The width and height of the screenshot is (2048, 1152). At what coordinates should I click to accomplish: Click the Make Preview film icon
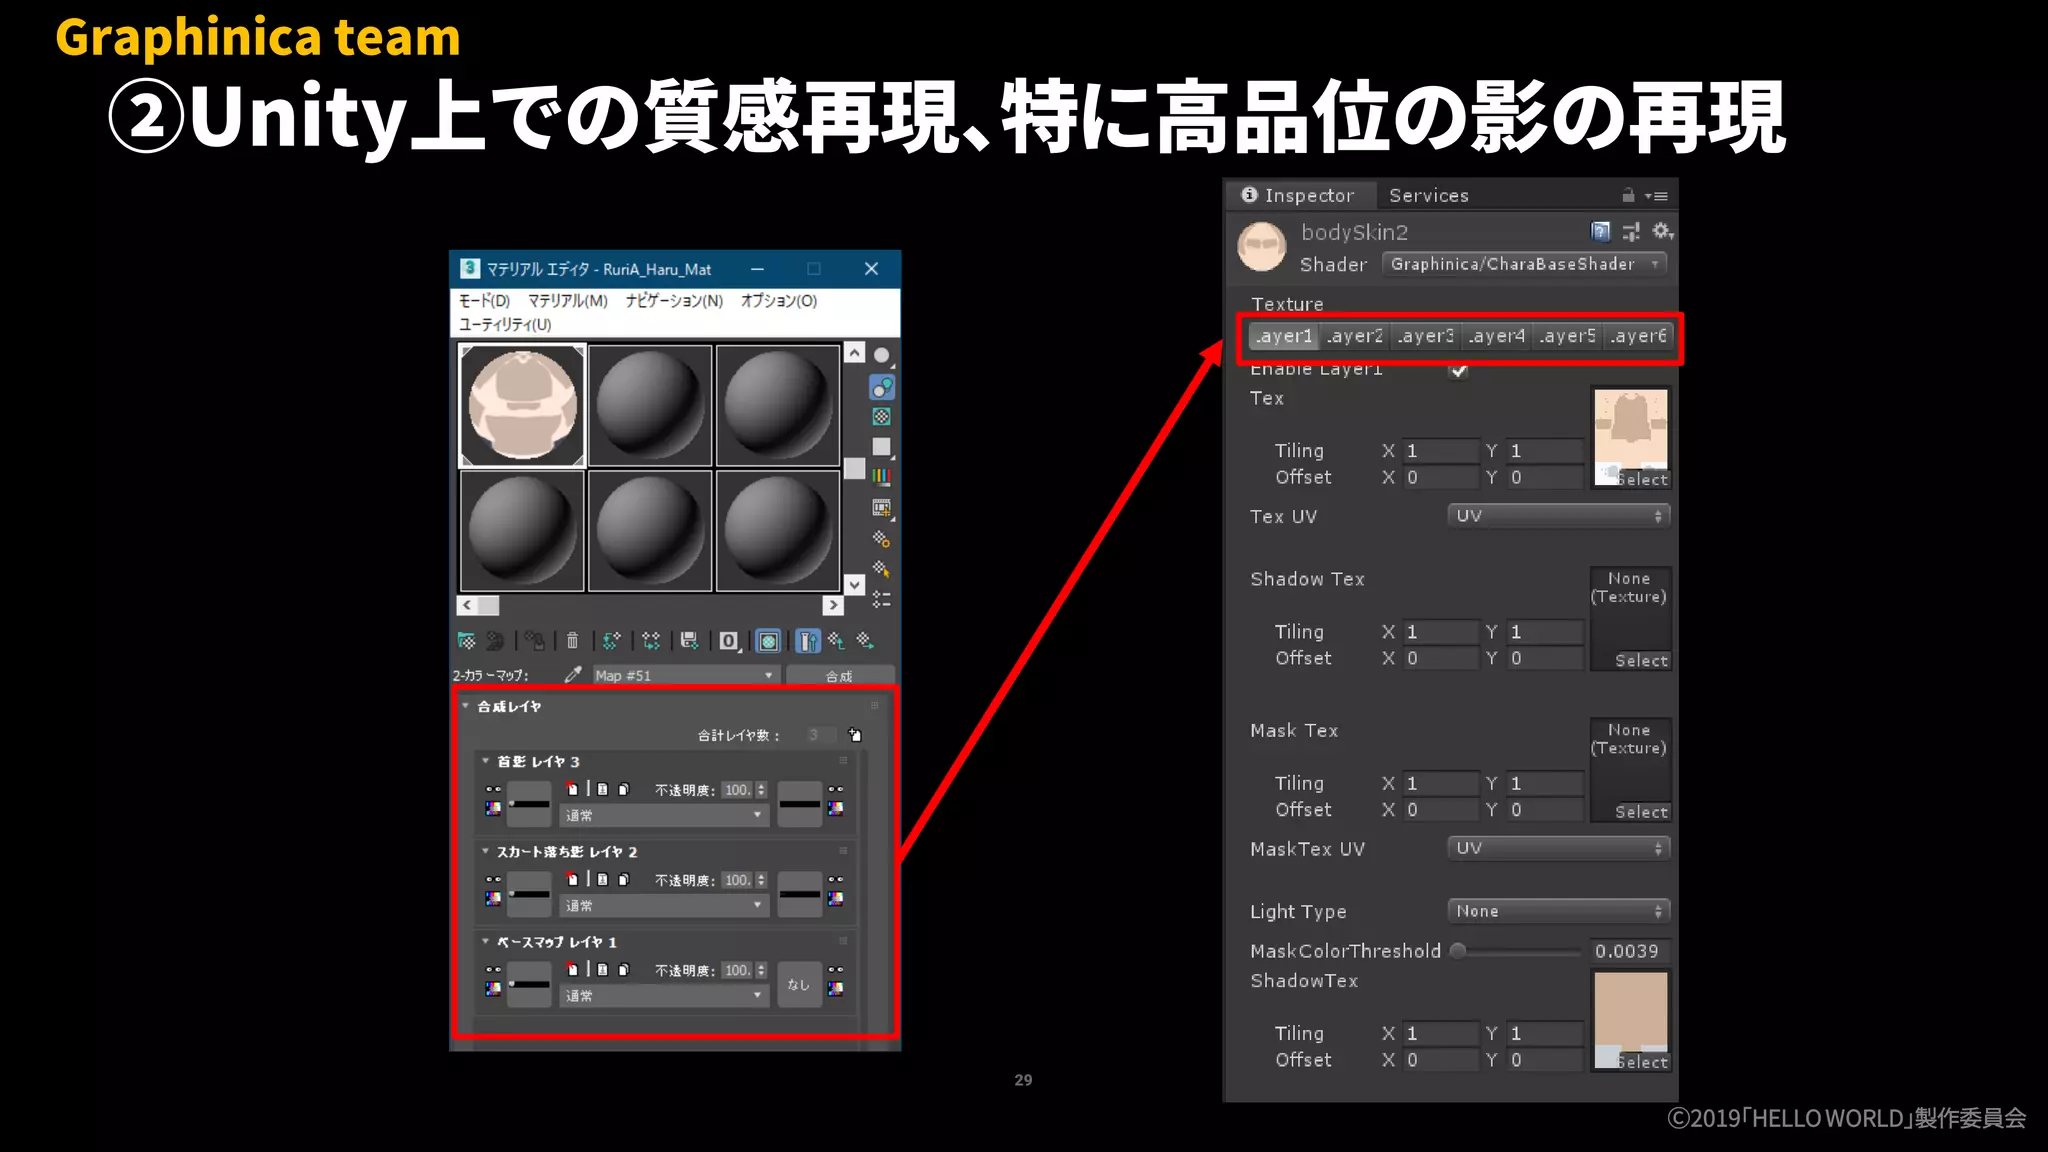[881, 508]
